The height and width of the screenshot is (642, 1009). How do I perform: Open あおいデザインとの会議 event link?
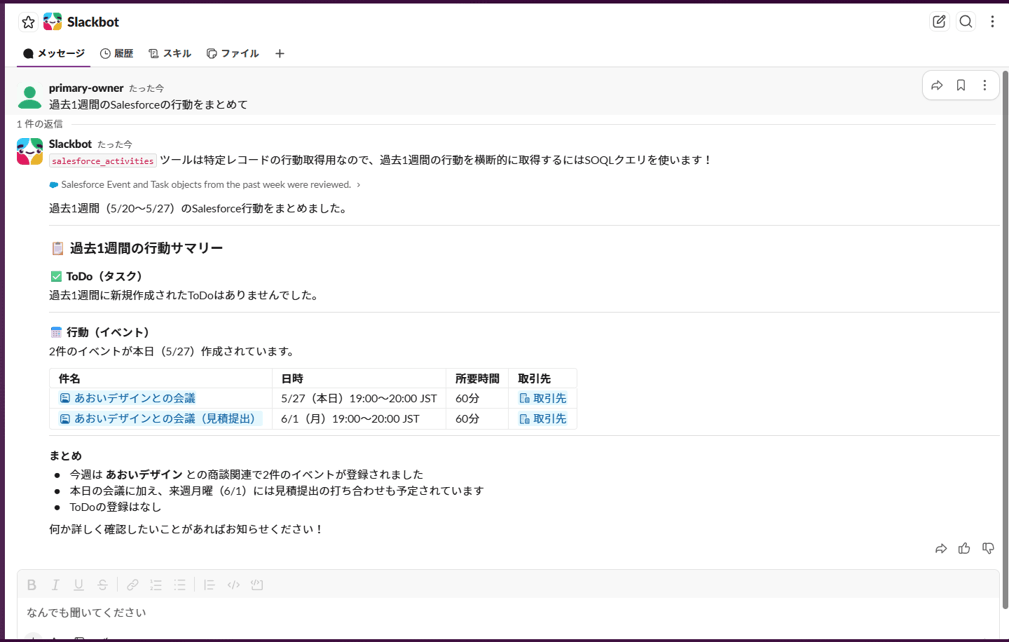(x=127, y=398)
